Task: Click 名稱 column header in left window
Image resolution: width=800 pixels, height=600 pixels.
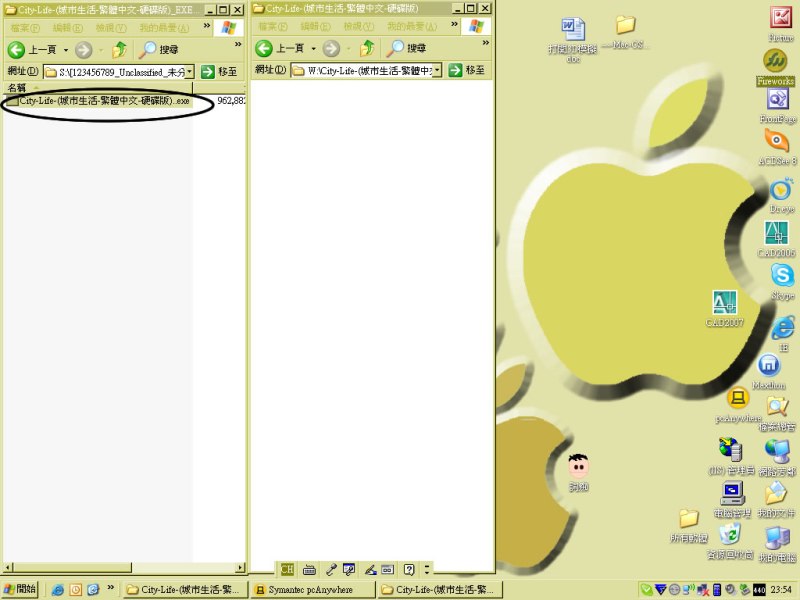Action: point(98,88)
